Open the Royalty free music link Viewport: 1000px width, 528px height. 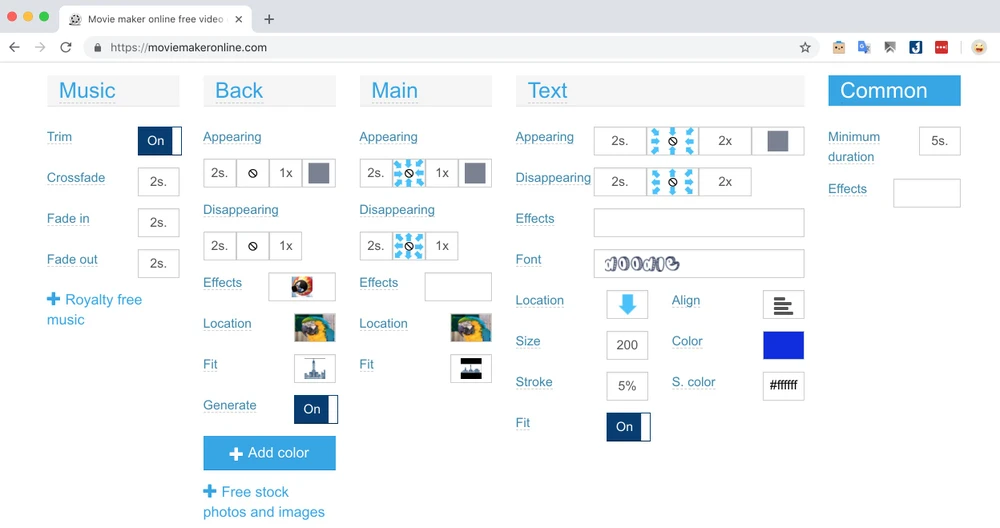[x=94, y=310]
